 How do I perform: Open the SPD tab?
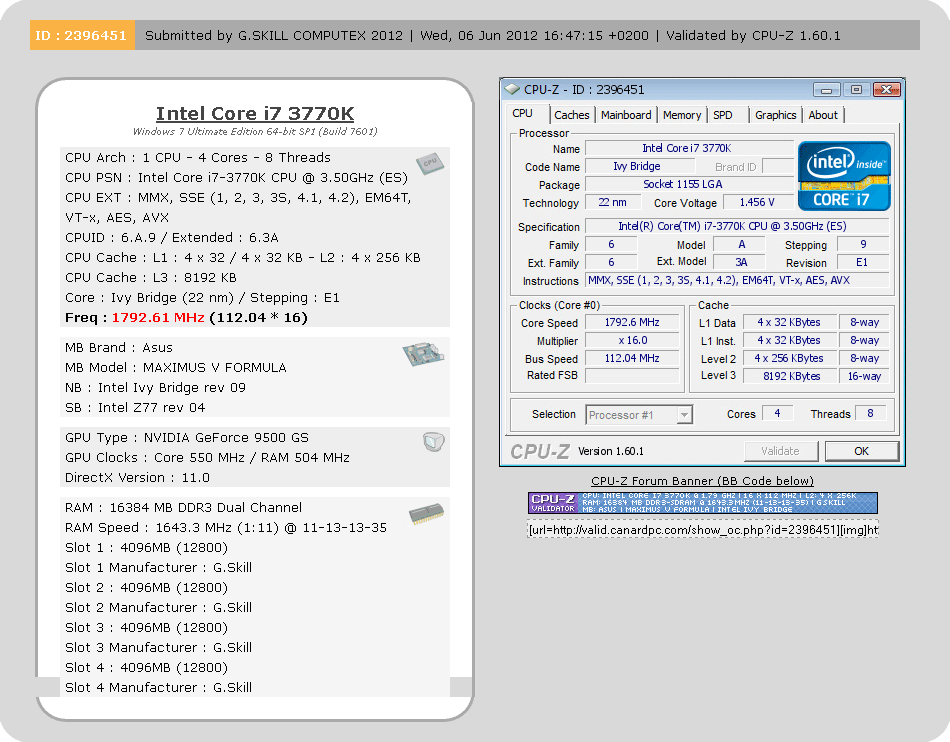723,115
